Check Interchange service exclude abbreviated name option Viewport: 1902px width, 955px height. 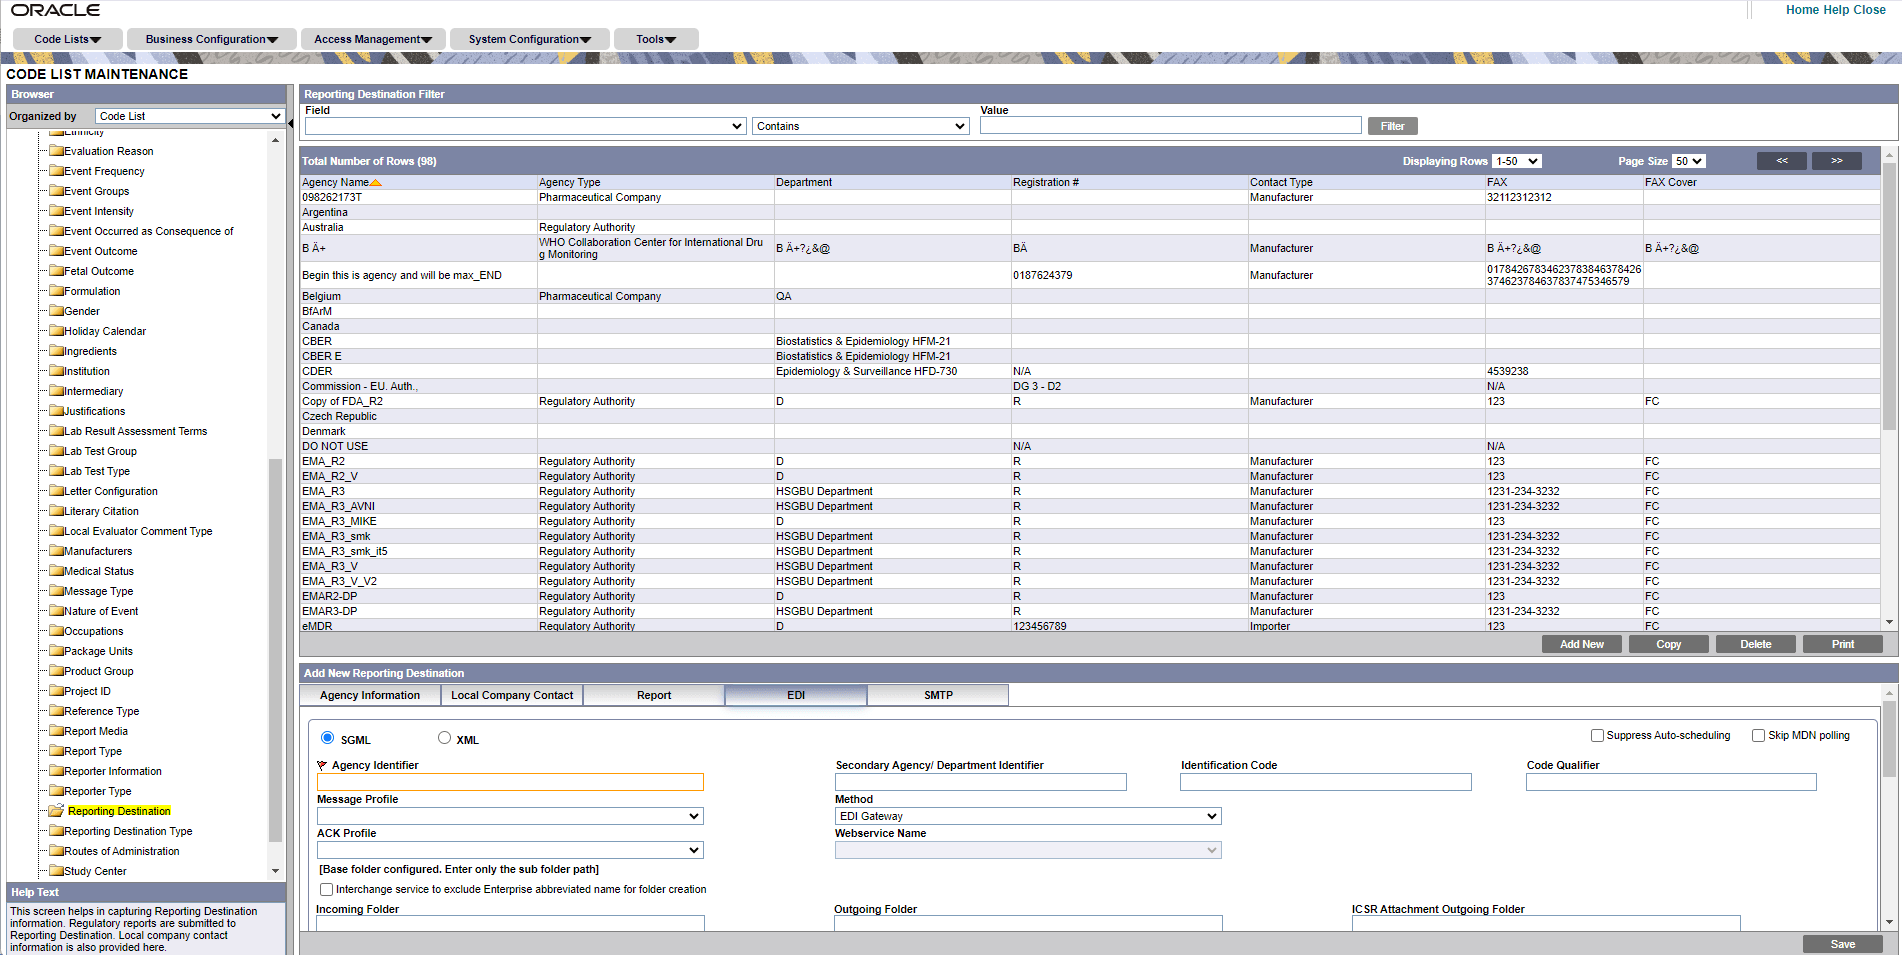326,889
